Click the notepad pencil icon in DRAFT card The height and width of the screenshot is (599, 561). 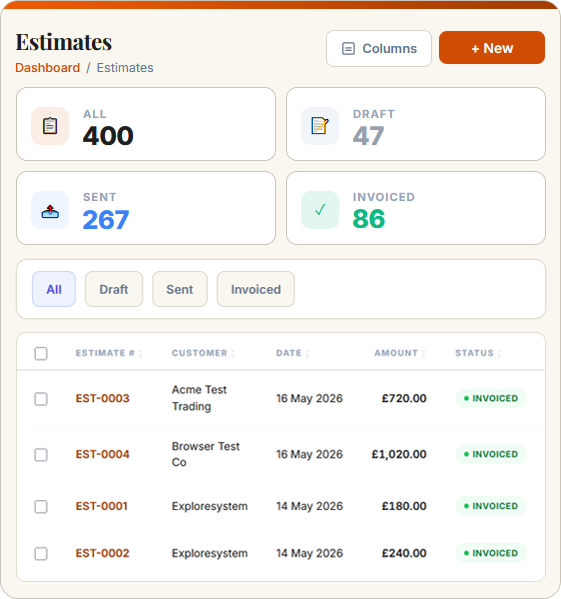(x=320, y=126)
